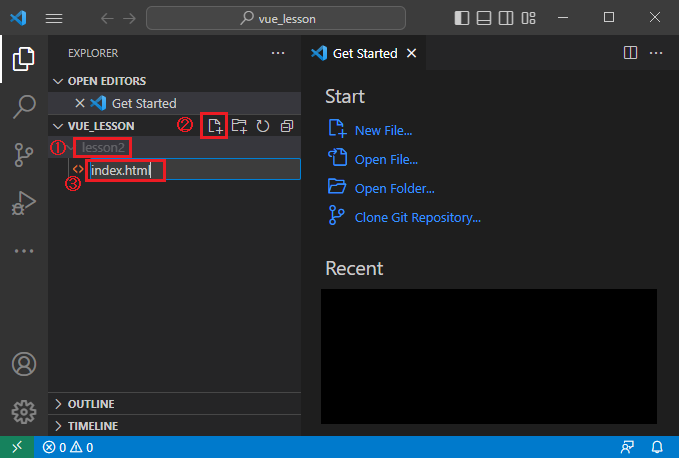This screenshot has height=458, width=679.
Task: Toggle the secondary side bar layout icon
Action: pos(506,18)
